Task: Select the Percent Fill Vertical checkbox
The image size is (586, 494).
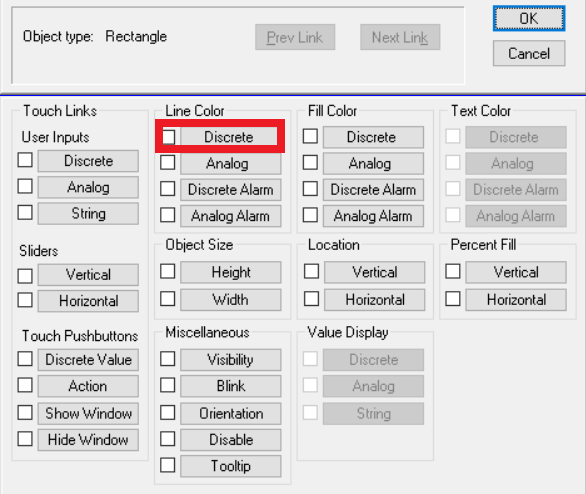Action: coord(453,271)
